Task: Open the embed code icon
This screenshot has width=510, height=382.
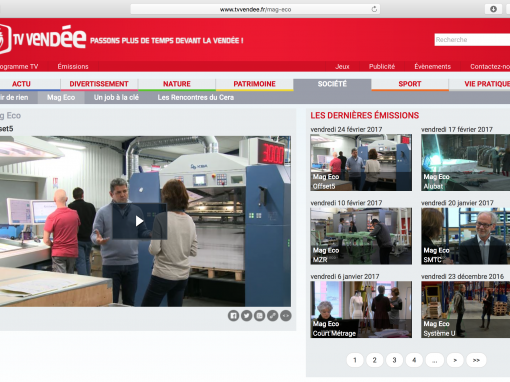Action: click(286, 316)
